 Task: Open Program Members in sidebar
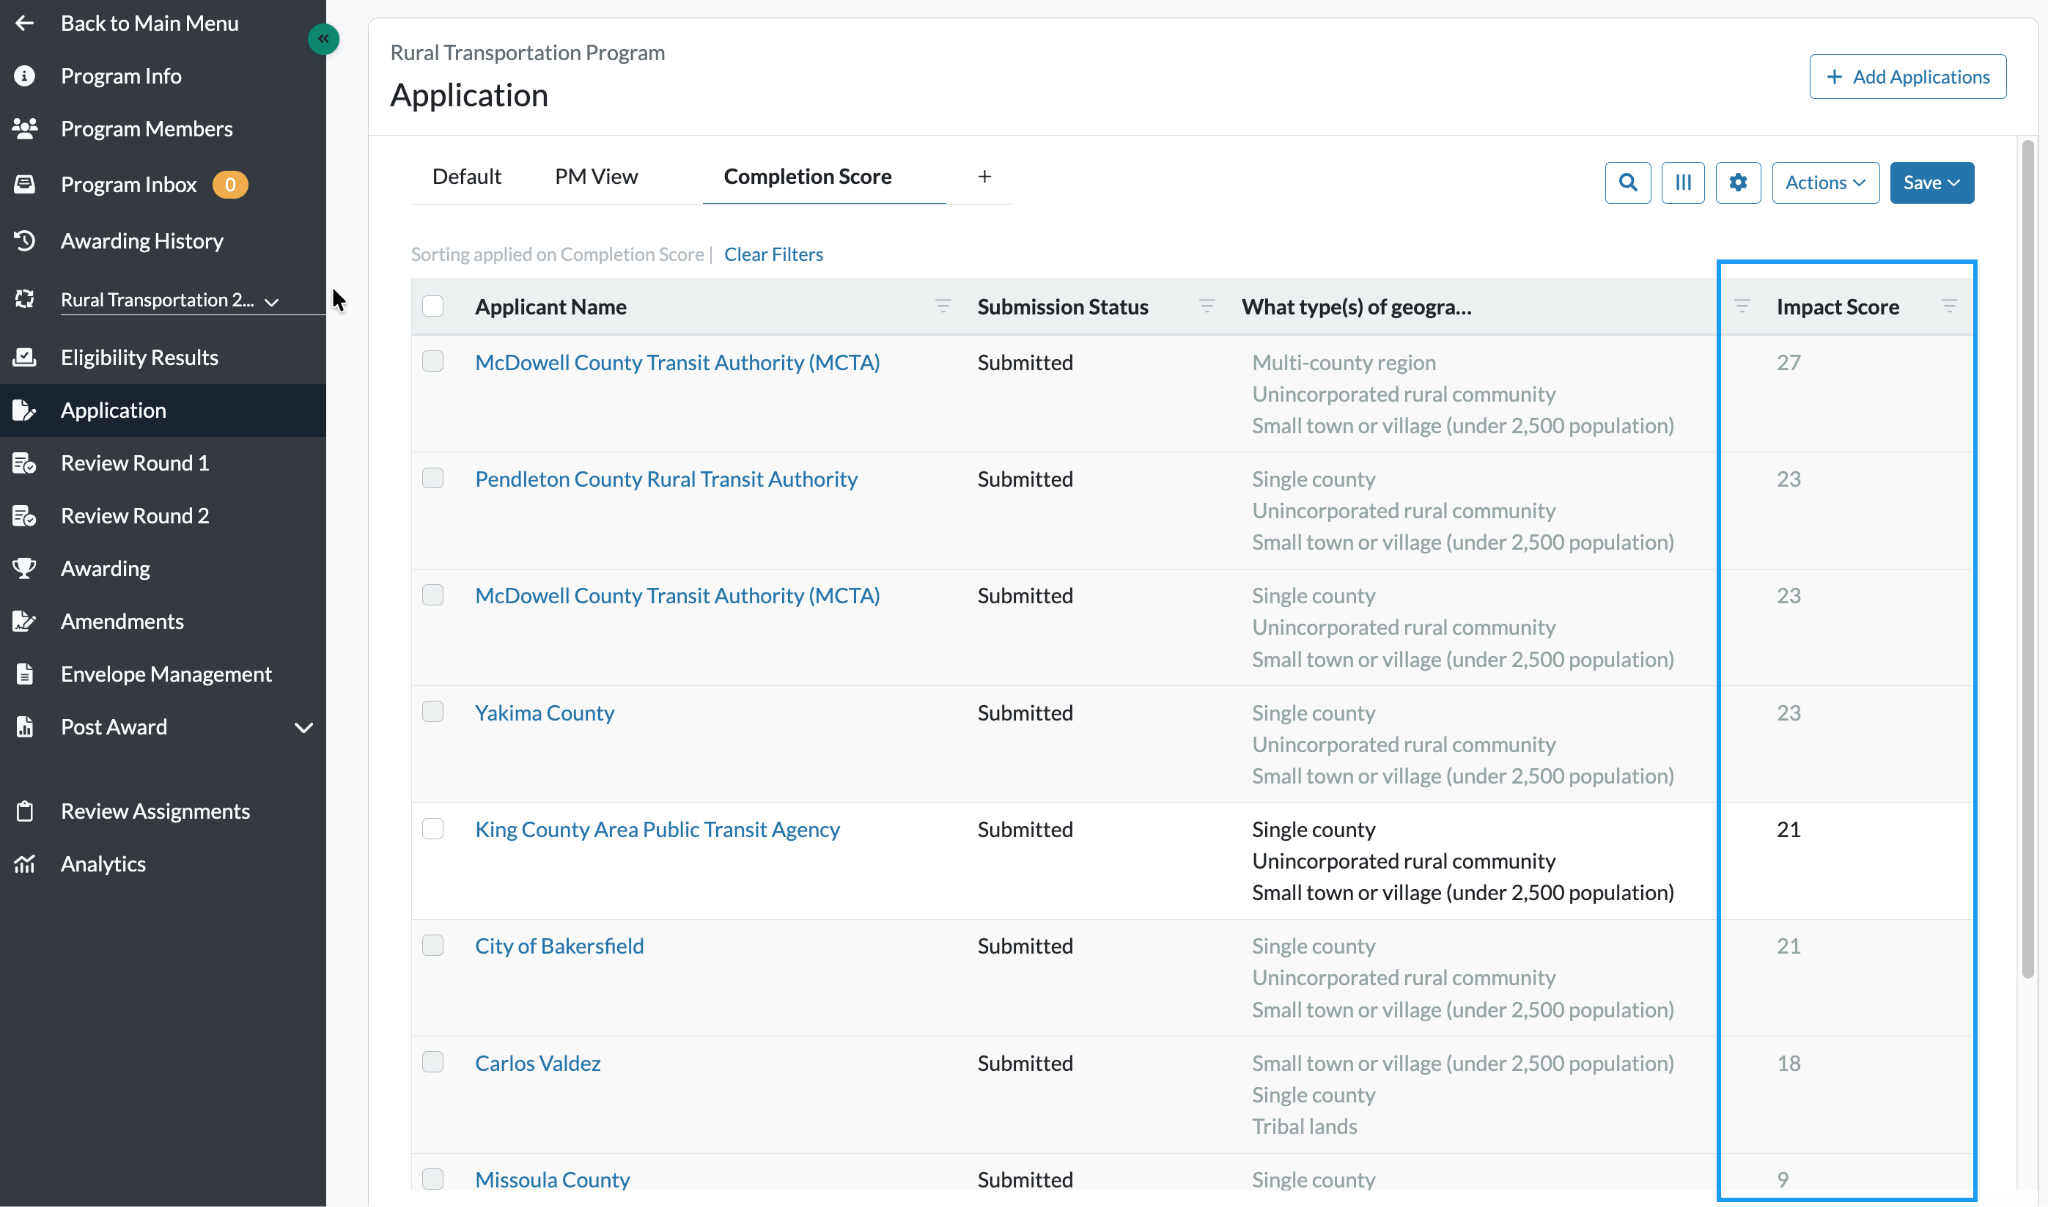click(x=146, y=128)
